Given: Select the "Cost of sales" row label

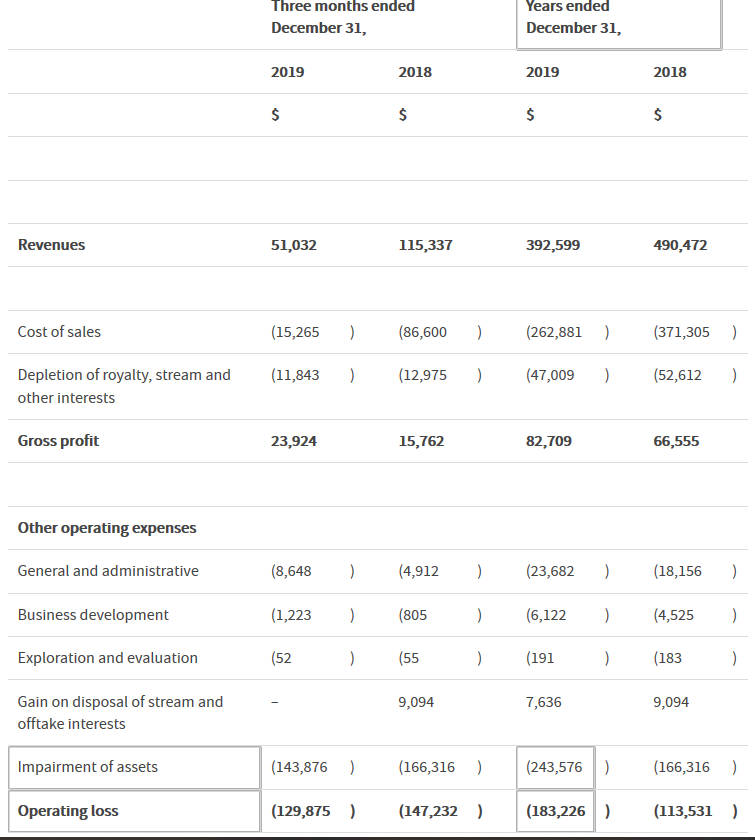Looking at the screenshot, I should pyautogui.click(x=59, y=332).
